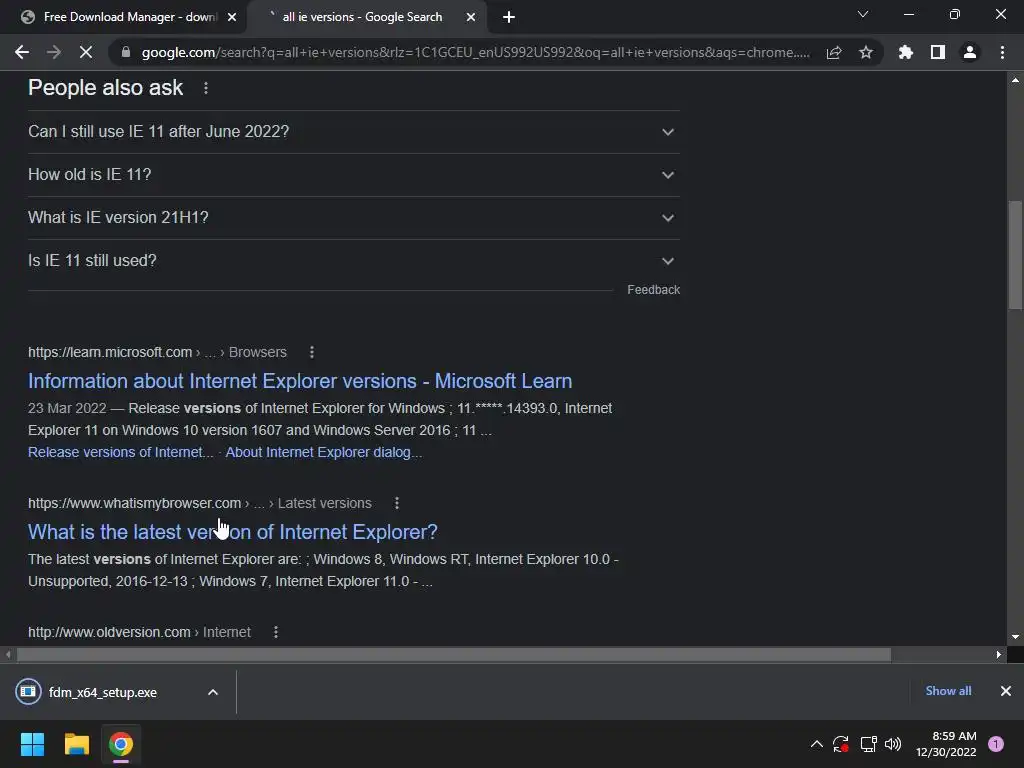Click the learn.microsoft.com breadcrumb URL

point(157,353)
